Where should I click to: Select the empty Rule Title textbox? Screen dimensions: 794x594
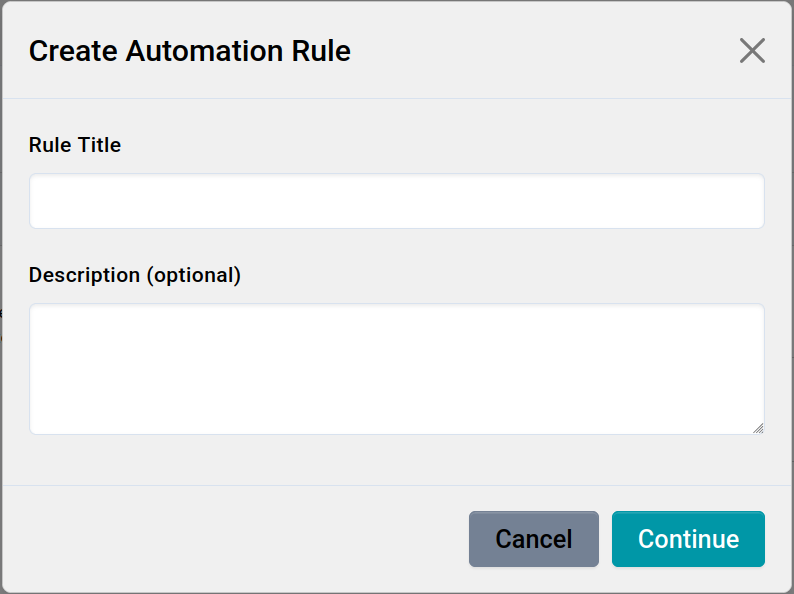coord(397,201)
